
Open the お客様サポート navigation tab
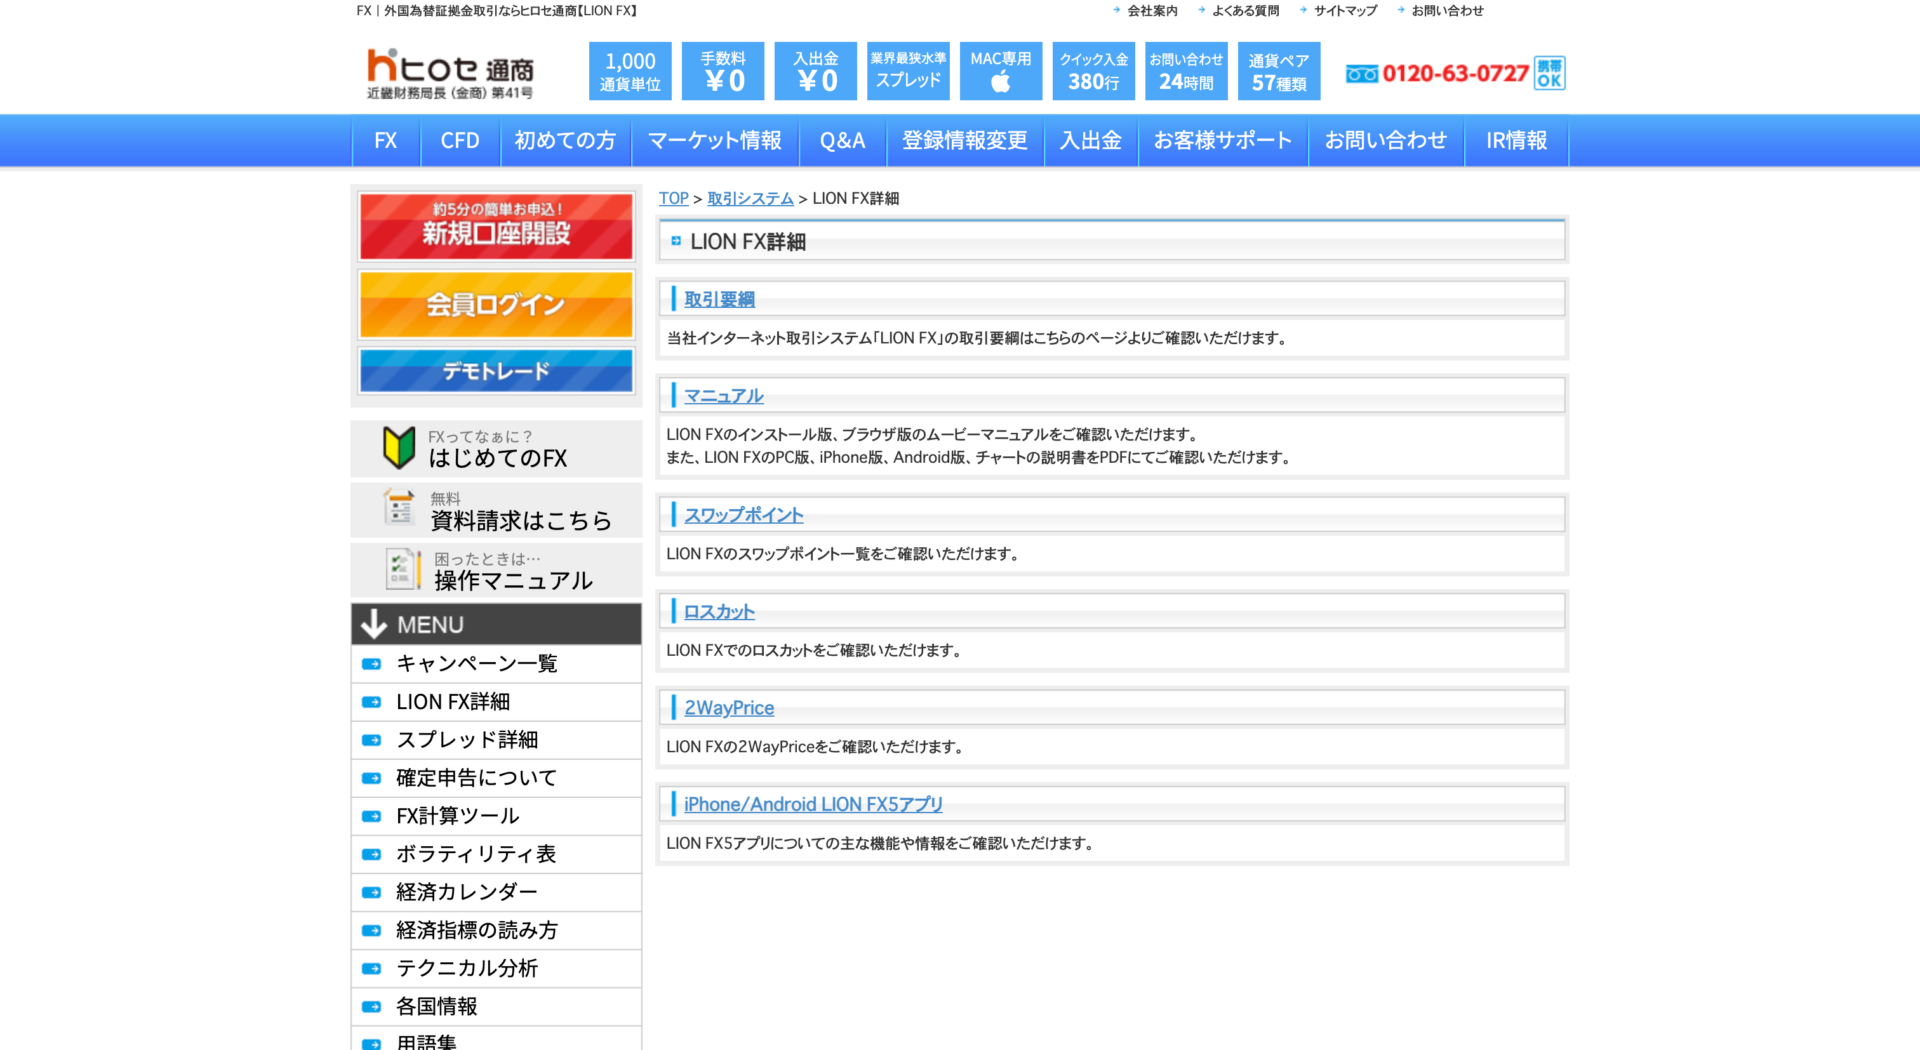[1223, 141]
